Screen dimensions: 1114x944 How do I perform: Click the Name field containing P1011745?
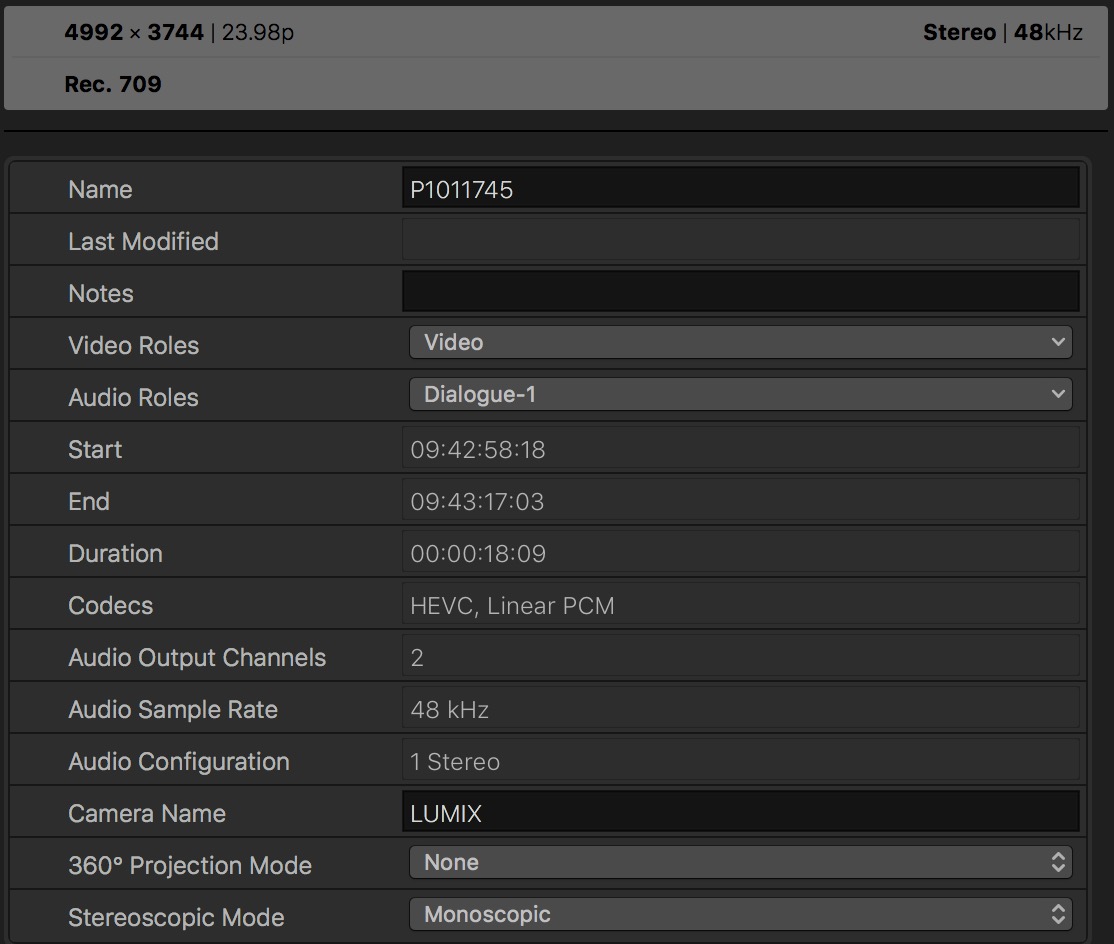(x=740, y=189)
